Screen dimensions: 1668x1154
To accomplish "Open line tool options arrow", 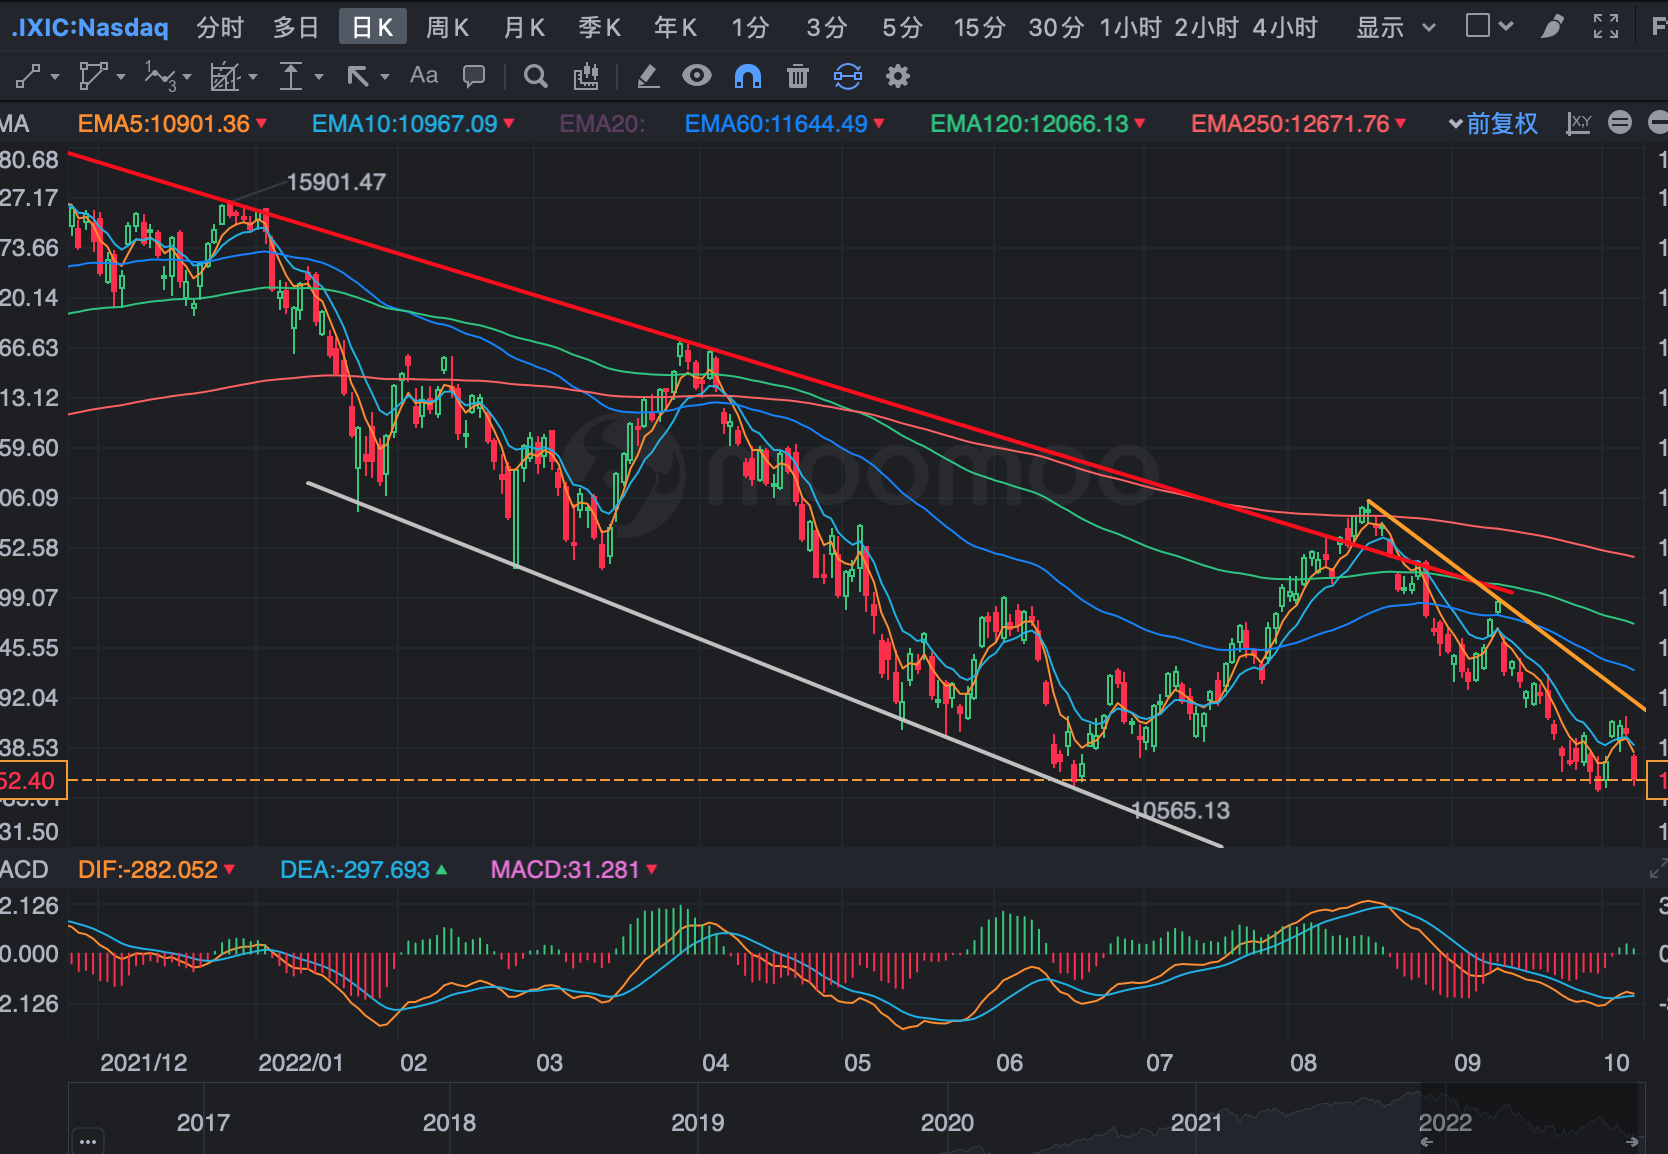I will tap(55, 77).
